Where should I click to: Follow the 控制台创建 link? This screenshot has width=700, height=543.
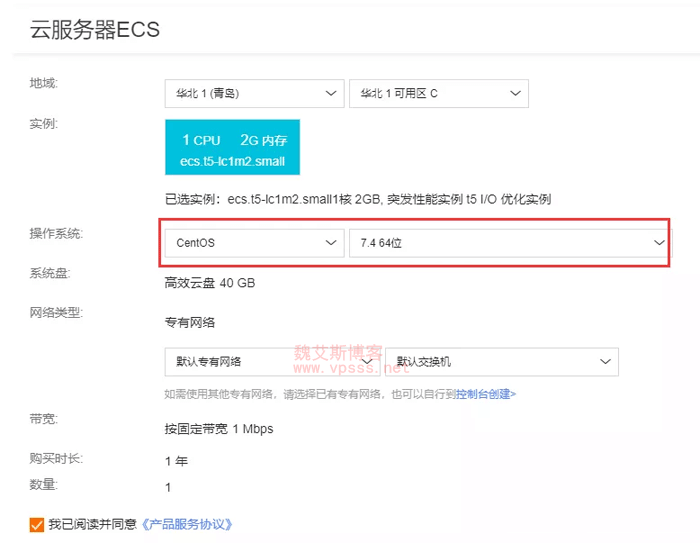click(486, 394)
